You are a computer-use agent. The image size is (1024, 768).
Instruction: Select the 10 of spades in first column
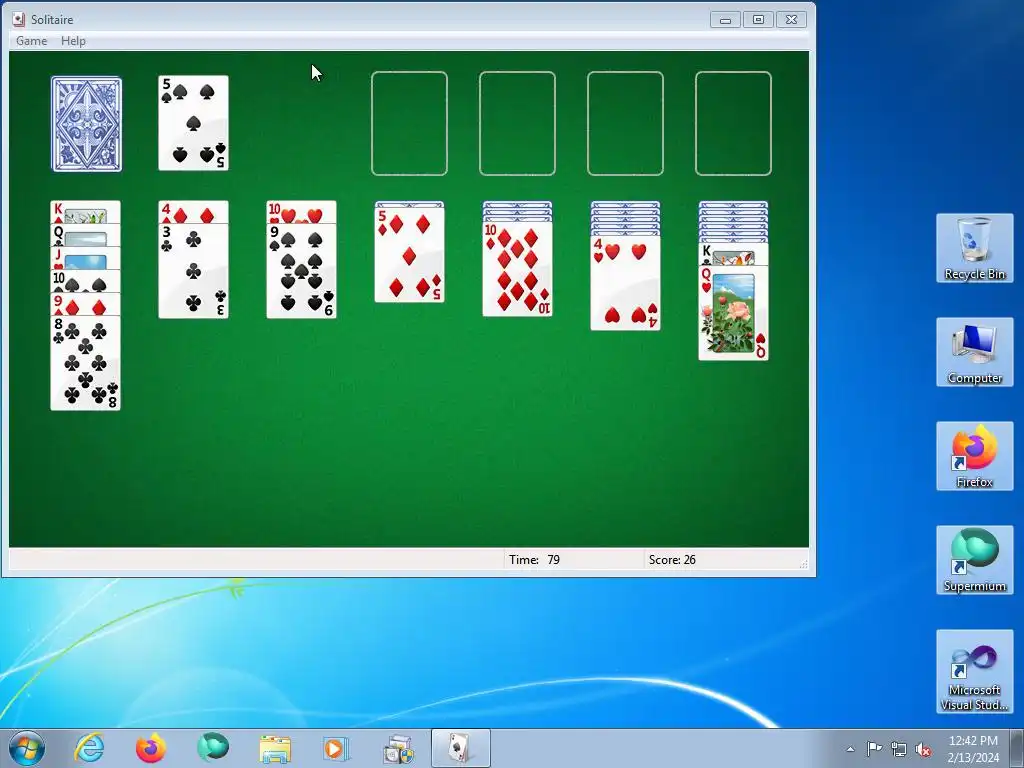pyautogui.click(x=86, y=281)
